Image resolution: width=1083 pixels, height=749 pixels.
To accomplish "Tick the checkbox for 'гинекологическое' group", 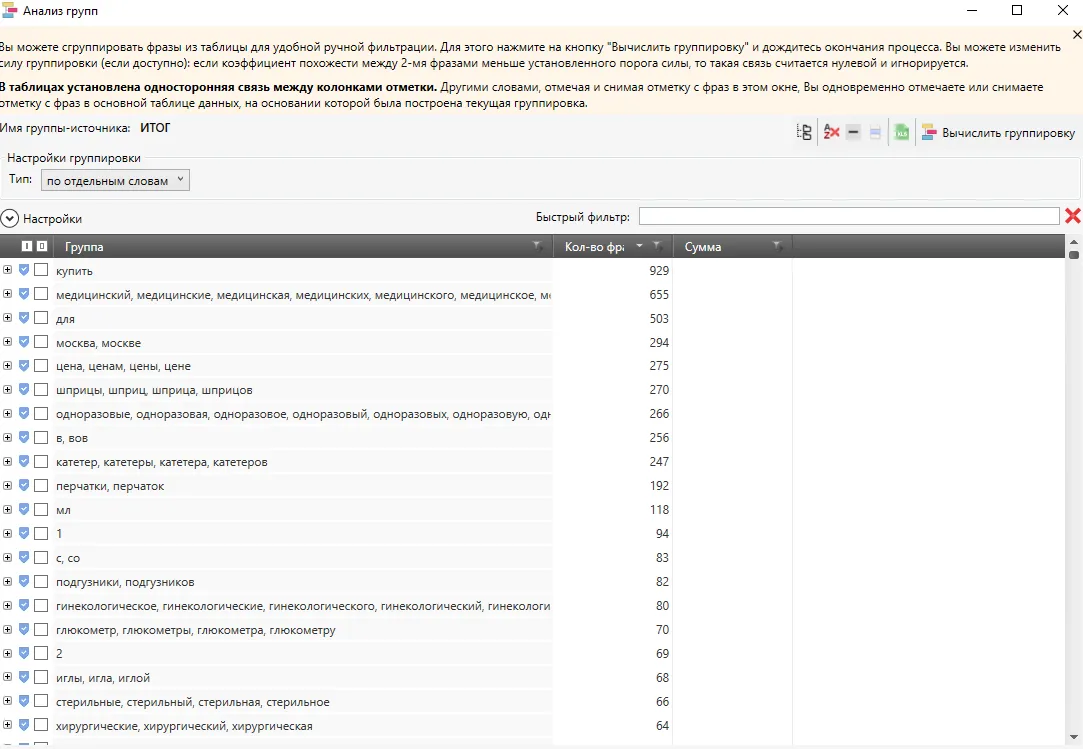I will [41, 605].
